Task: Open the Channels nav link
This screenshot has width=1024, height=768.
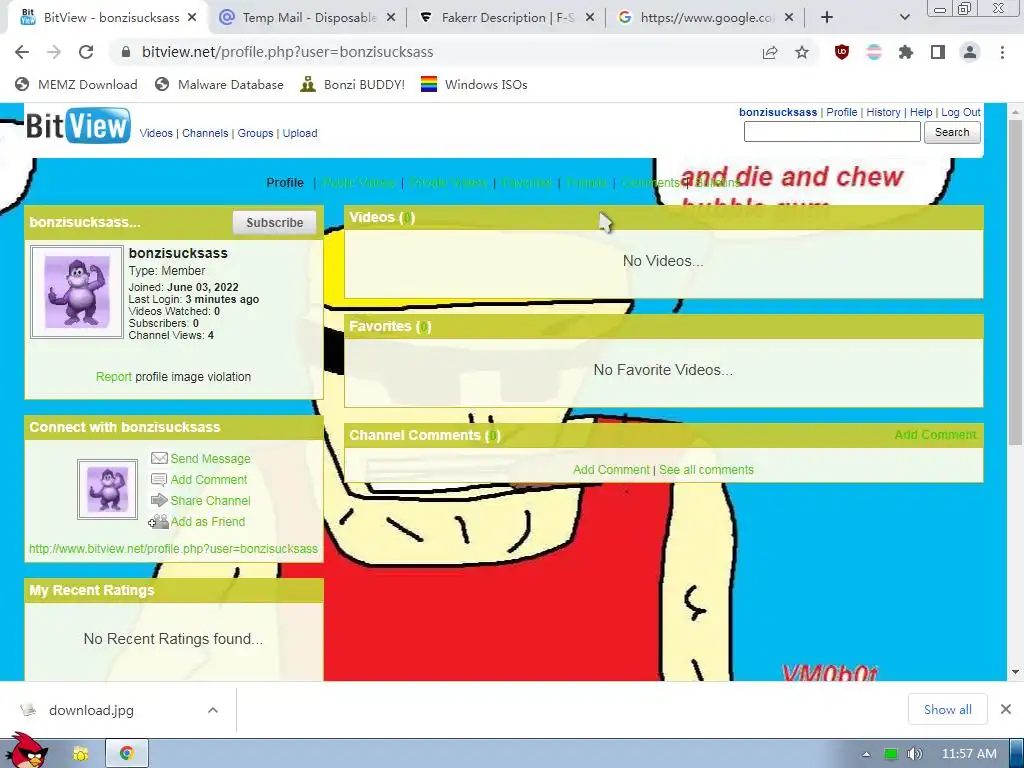Action: click(x=205, y=133)
